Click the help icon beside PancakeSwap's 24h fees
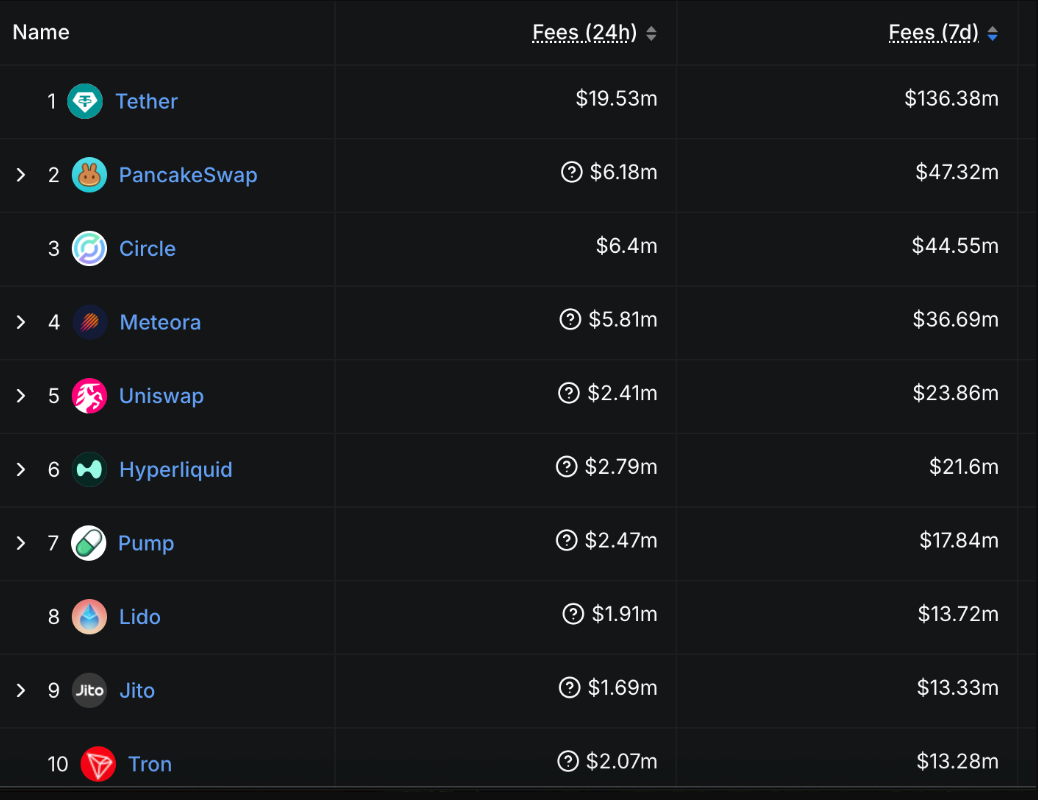The image size is (1038, 800). tap(572, 173)
